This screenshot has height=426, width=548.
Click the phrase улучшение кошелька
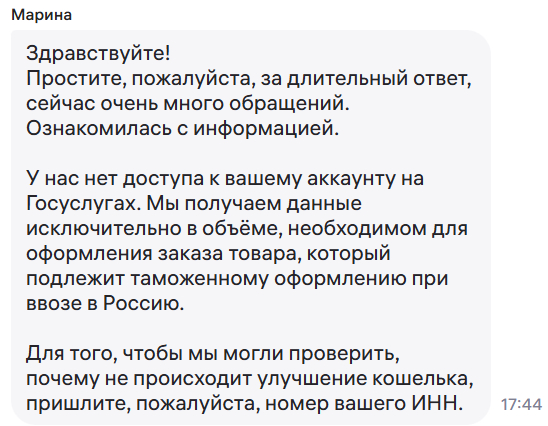pyautogui.click(x=365, y=379)
